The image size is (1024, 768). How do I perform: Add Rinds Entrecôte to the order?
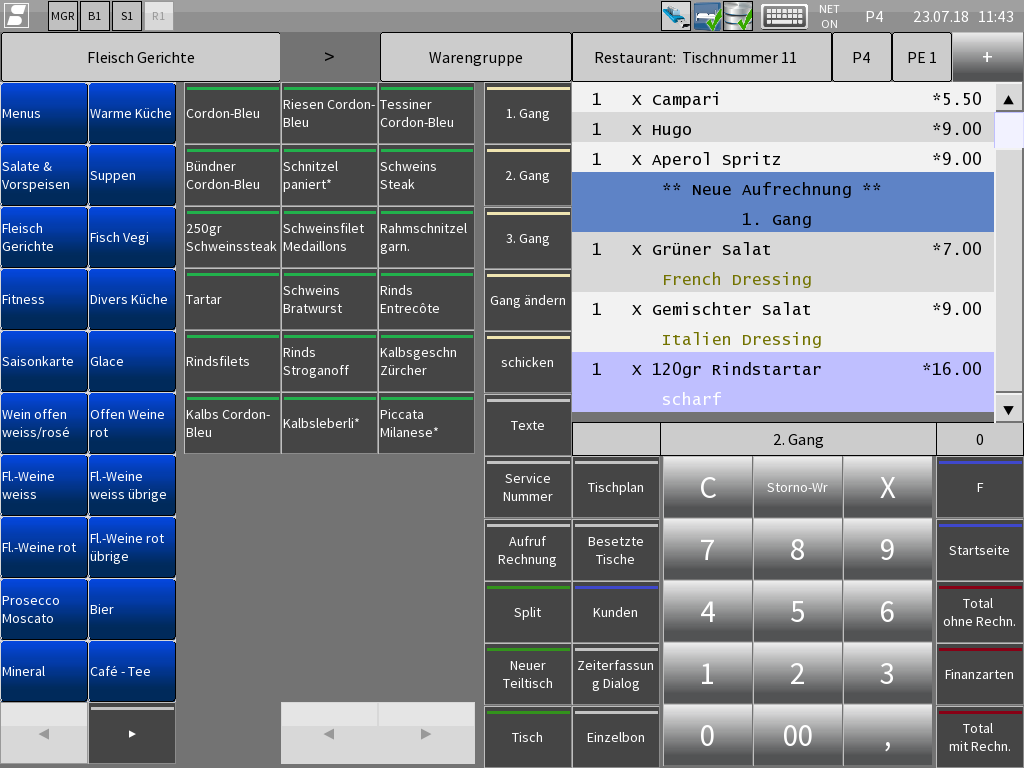pyautogui.click(x=426, y=300)
